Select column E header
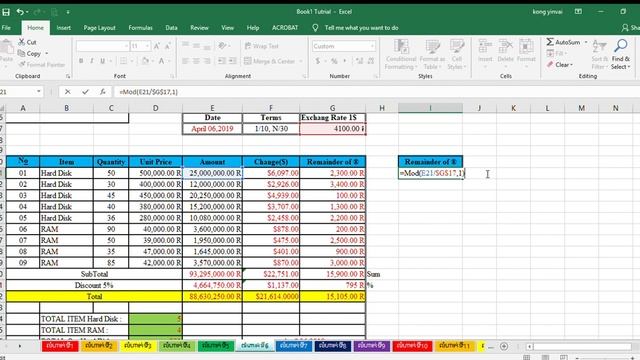Image resolution: width=640 pixels, height=360 pixels. click(x=212, y=108)
